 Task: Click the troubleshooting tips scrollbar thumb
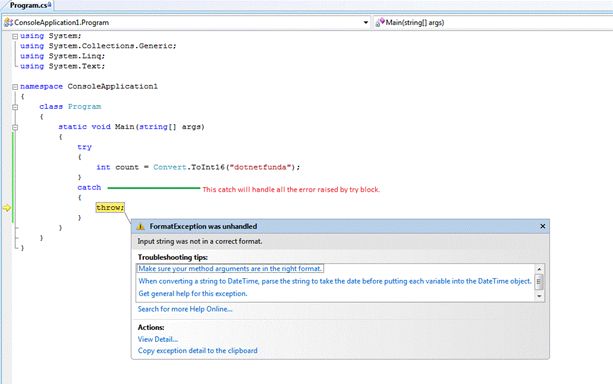[539, 282]
